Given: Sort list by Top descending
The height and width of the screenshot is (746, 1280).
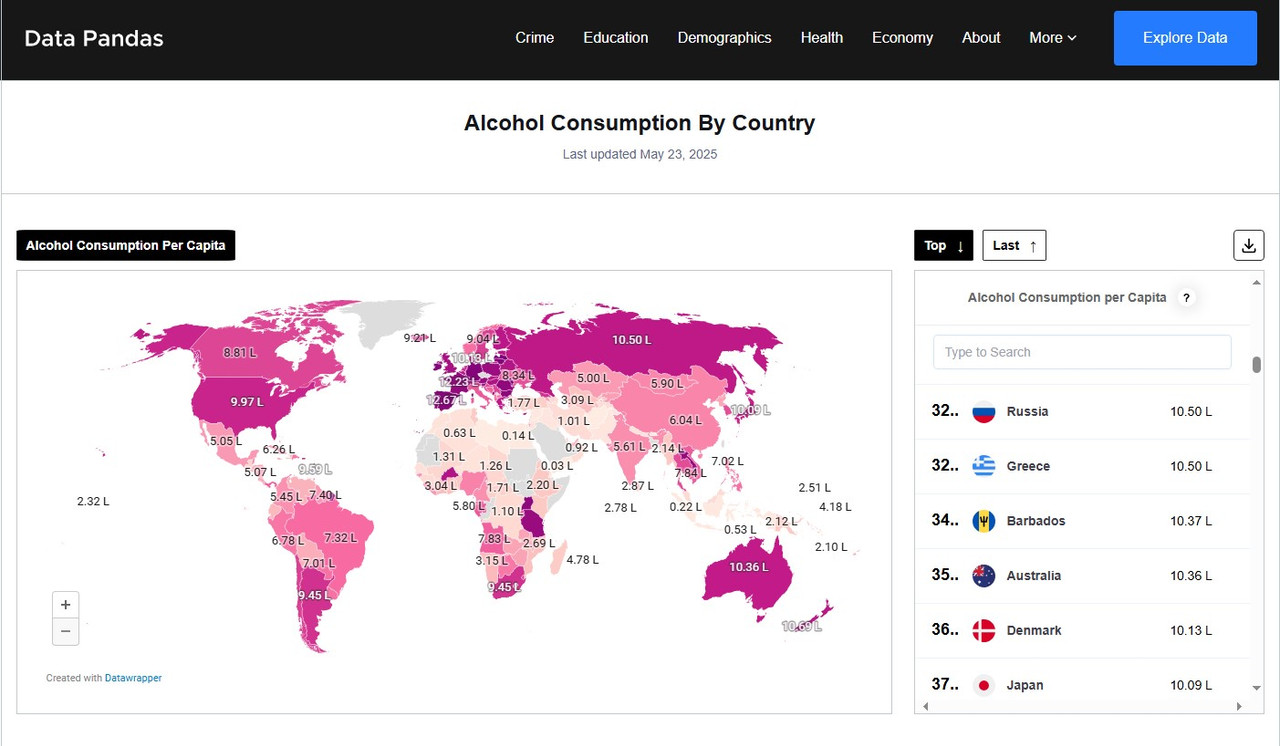Looking at the screenshot, I should [x=944, y=245].
